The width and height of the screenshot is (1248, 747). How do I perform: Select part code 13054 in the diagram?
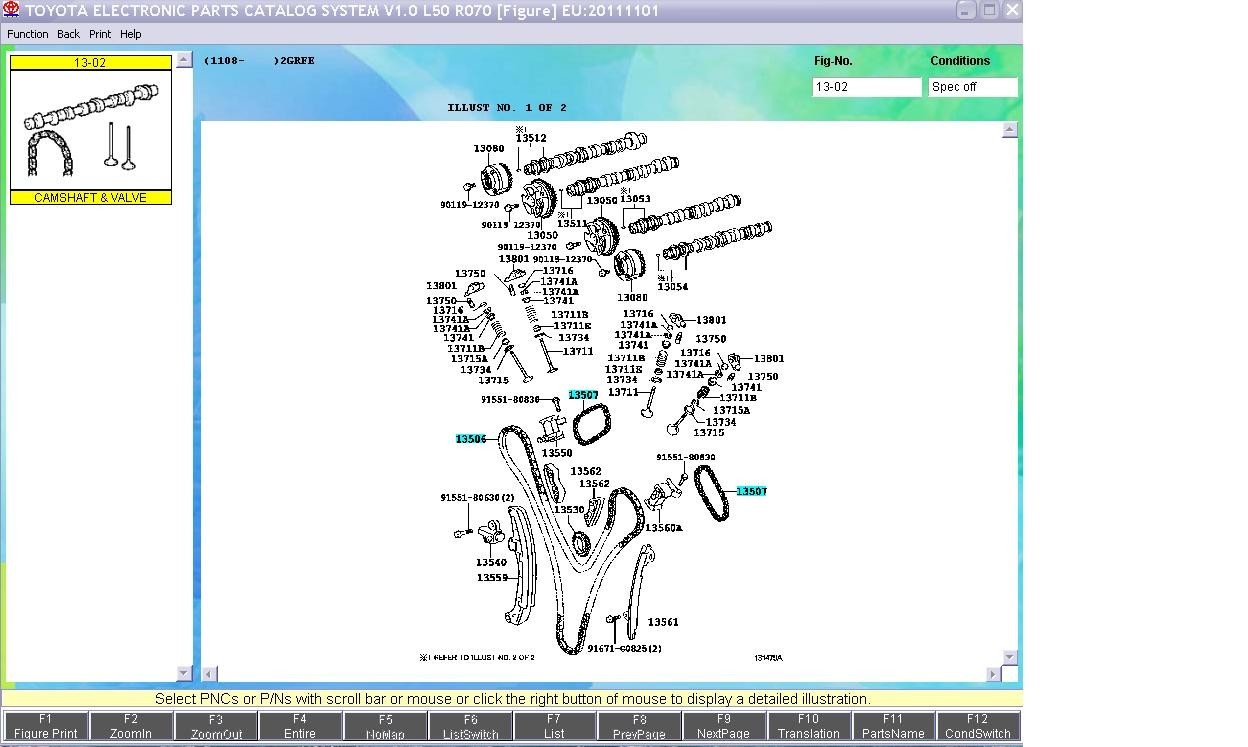coord(672,287)
